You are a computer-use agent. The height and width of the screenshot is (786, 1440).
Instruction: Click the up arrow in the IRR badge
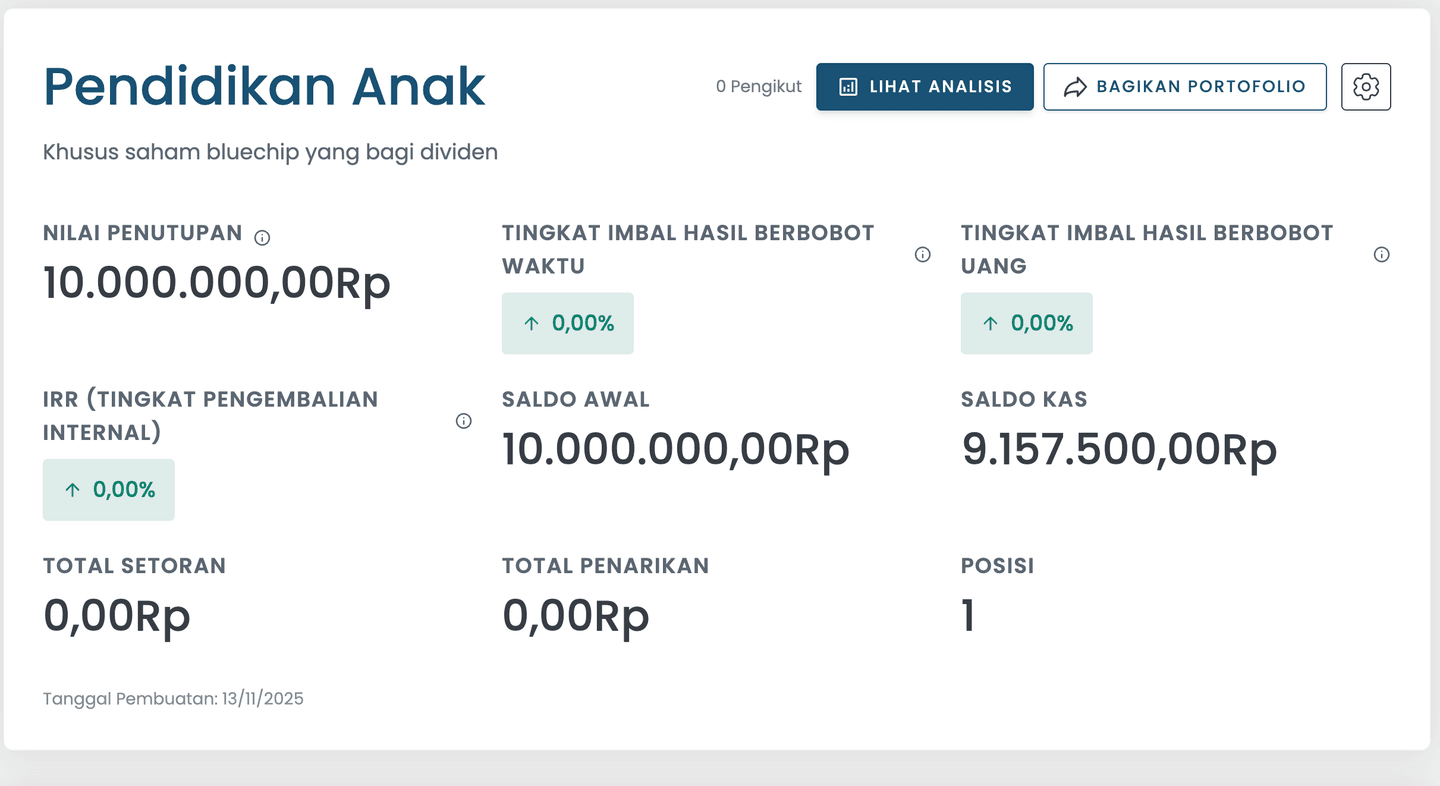(x=72, y=490)
